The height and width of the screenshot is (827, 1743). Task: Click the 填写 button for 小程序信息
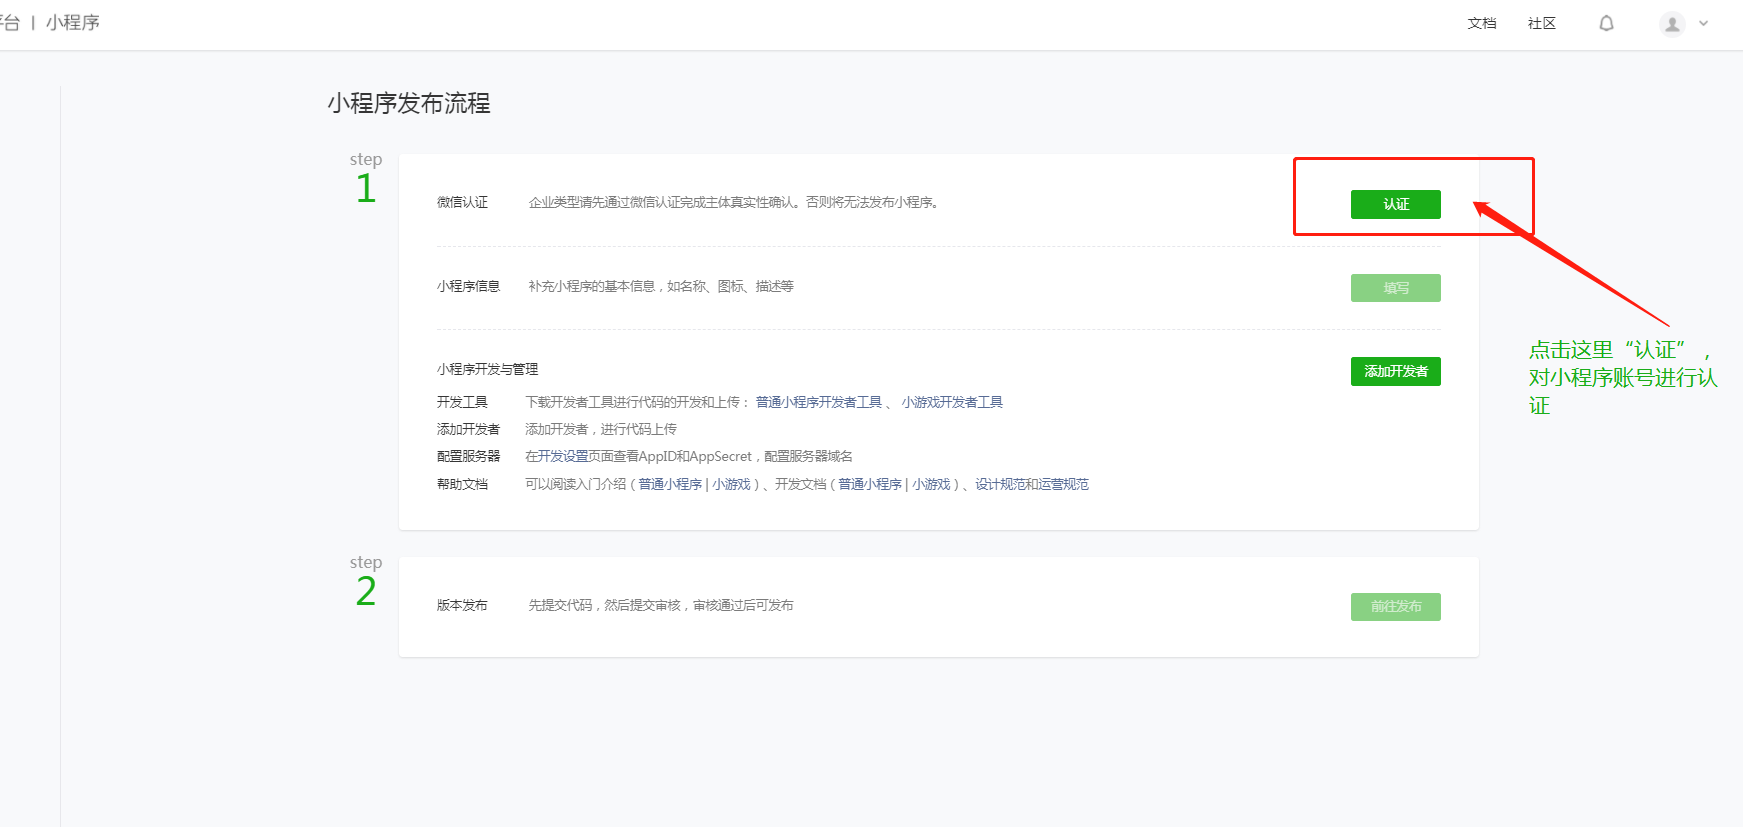pyautogui.click(x=1395, y=288)
